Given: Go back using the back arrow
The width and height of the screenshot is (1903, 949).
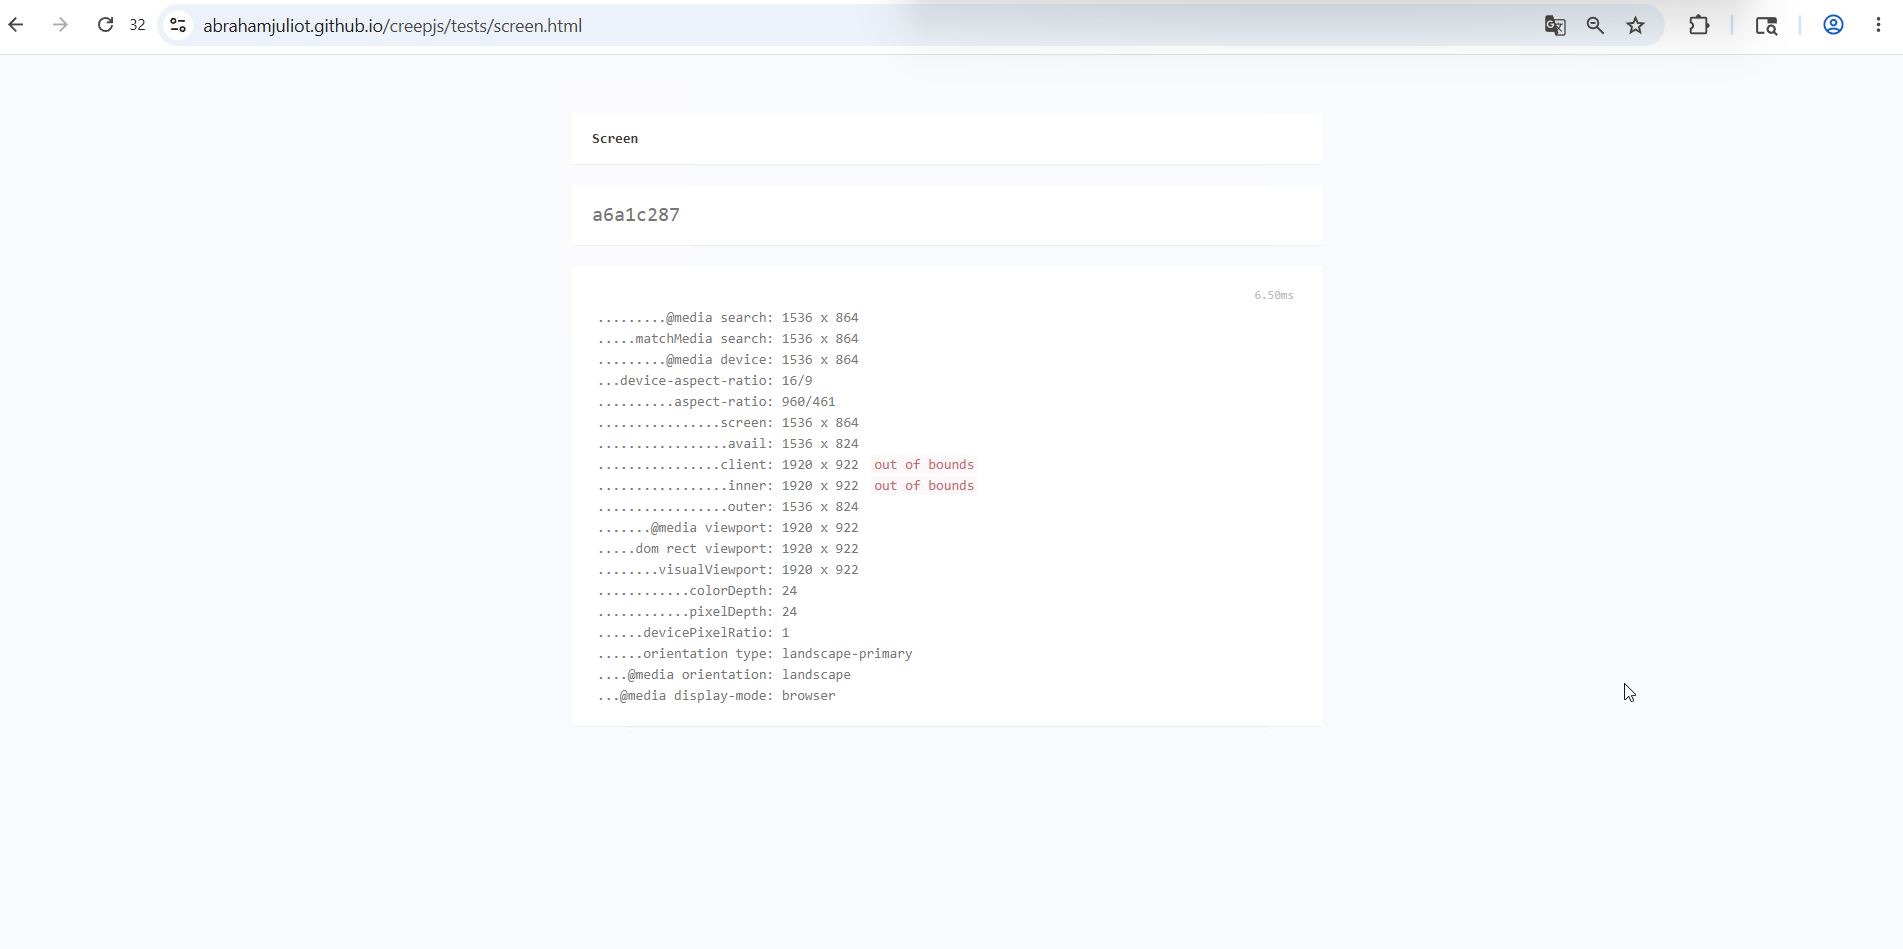Looking at the screenshot, I should (16, 25).
